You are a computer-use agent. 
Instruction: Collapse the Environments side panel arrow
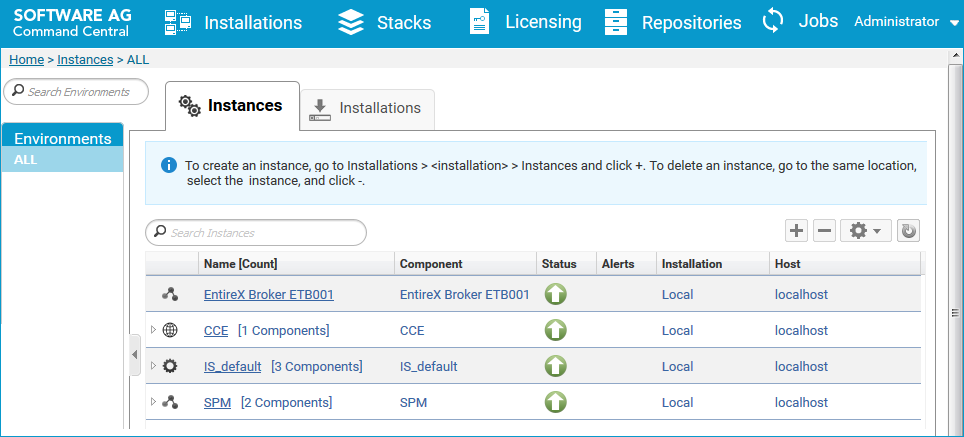[x=135, y=355]
